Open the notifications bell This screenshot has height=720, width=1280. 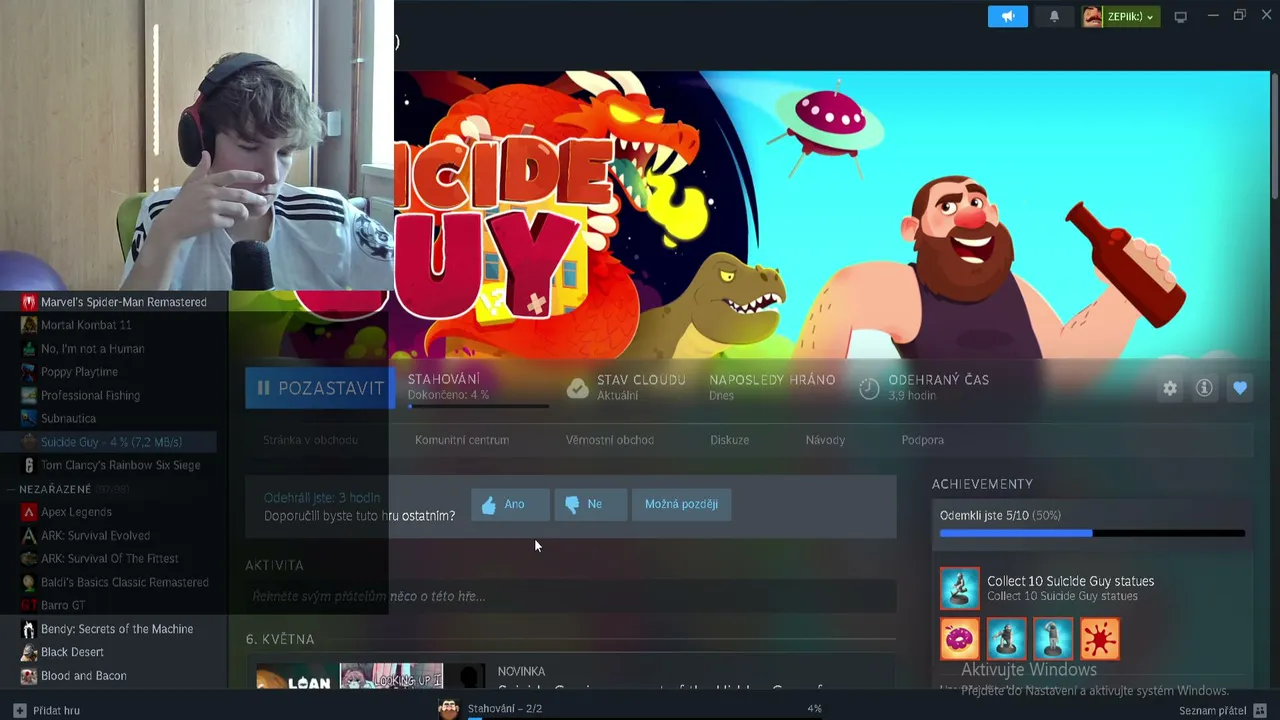pos(1054,16)
